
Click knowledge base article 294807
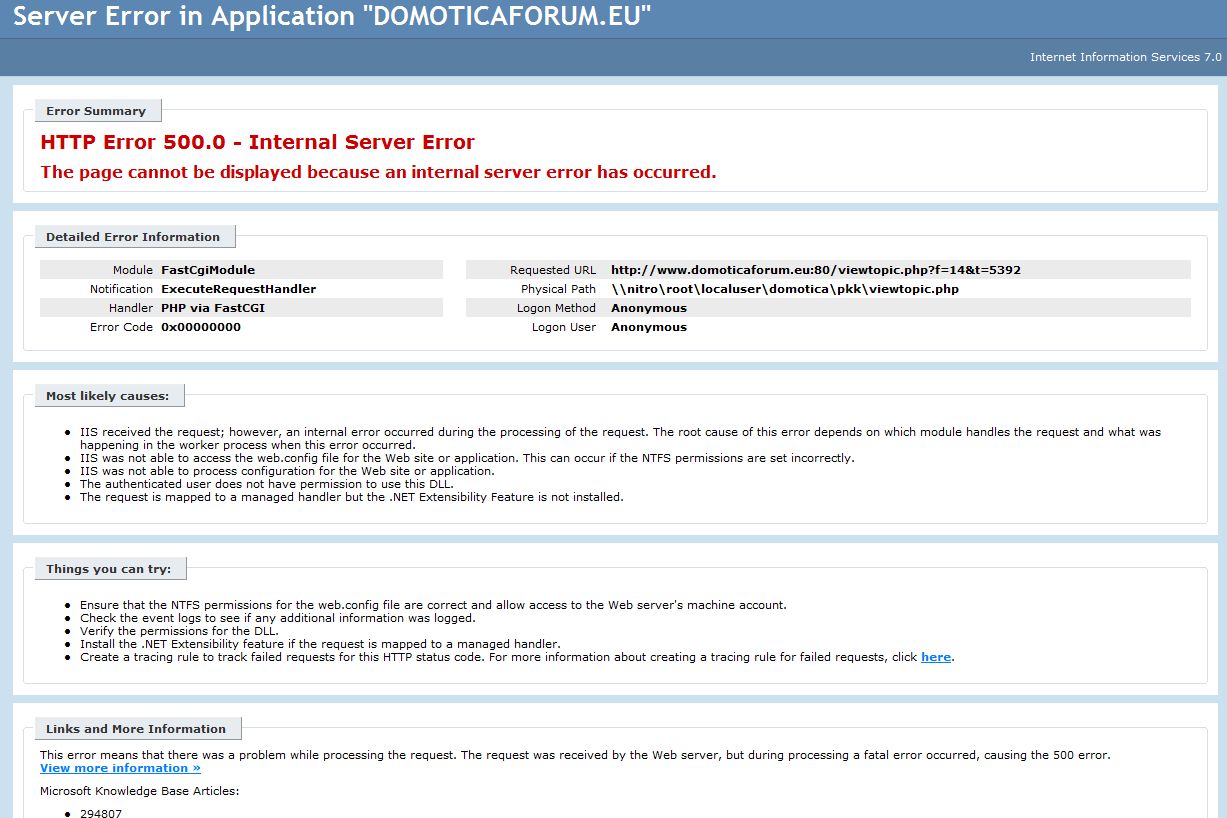(101, 813)
